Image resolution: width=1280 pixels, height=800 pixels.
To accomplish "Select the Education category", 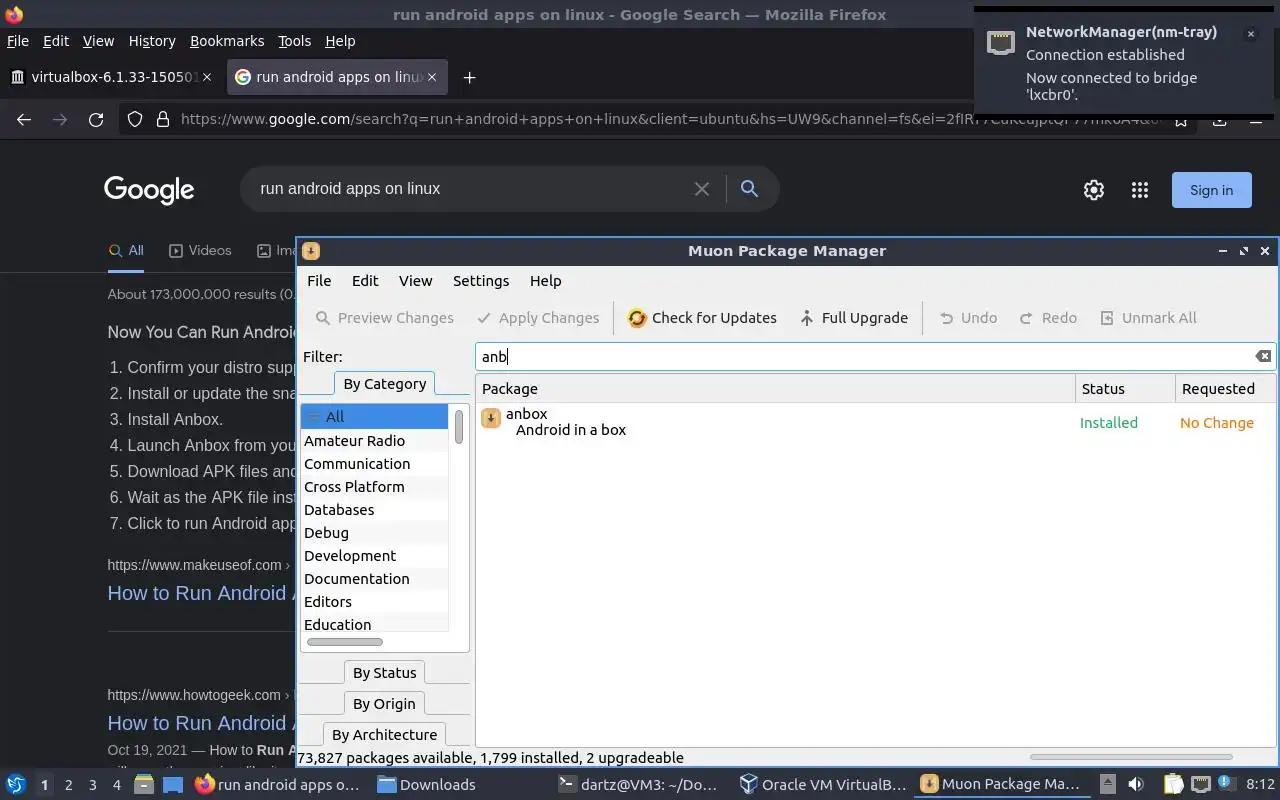I will point(374,625).
